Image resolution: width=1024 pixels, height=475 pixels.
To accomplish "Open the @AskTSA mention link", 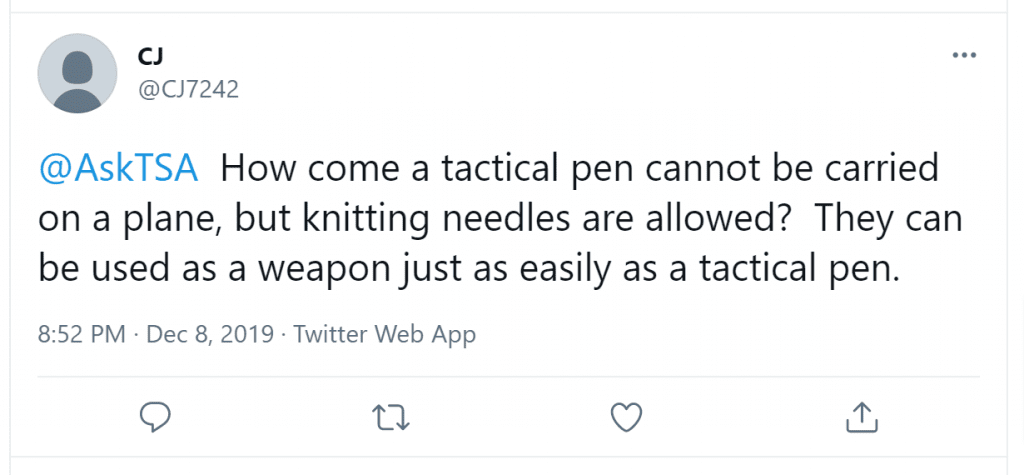I will 118,170.
